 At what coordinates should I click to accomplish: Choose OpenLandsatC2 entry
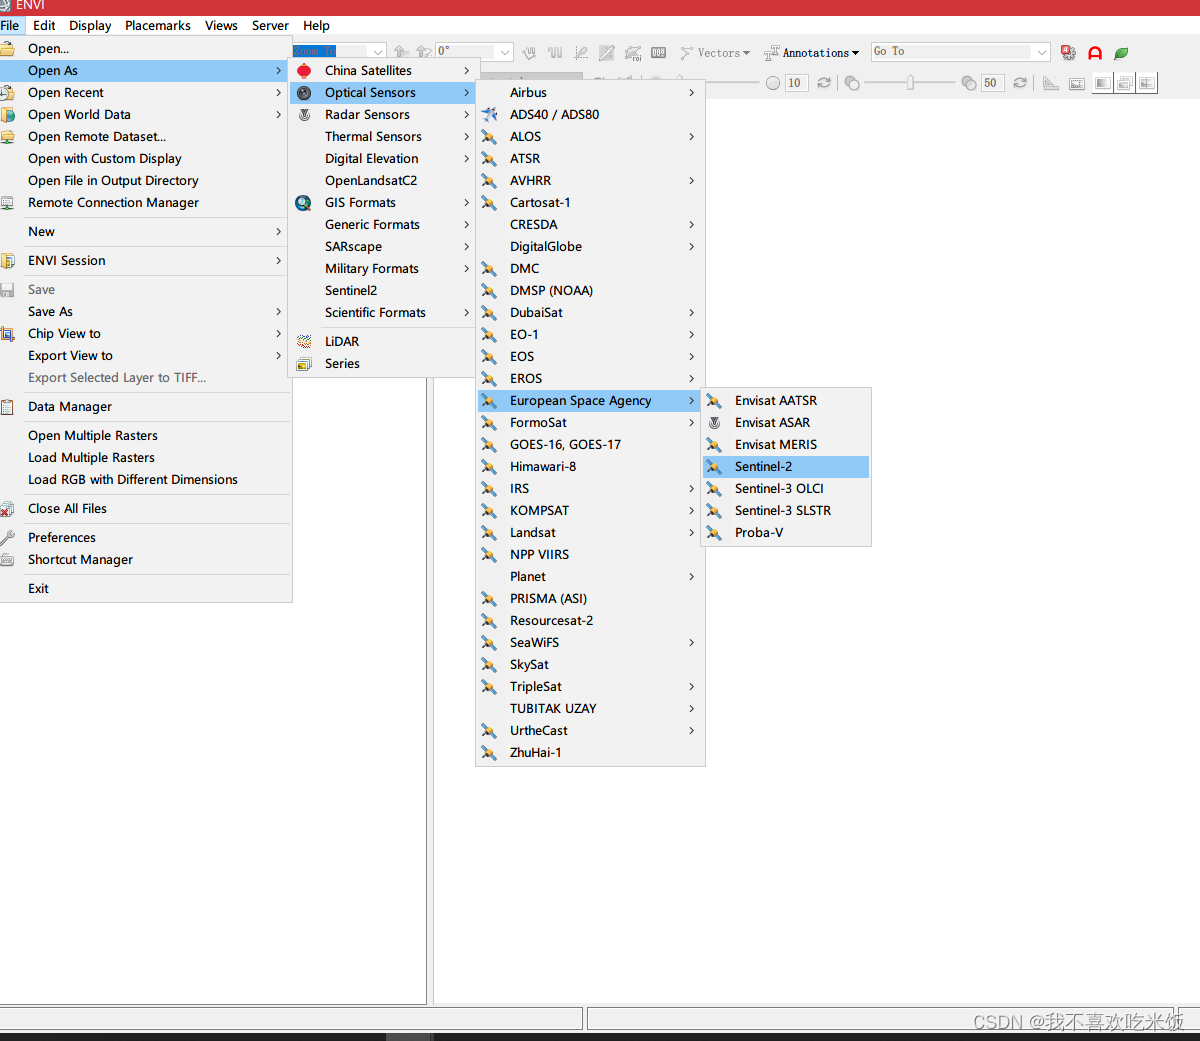383,180
